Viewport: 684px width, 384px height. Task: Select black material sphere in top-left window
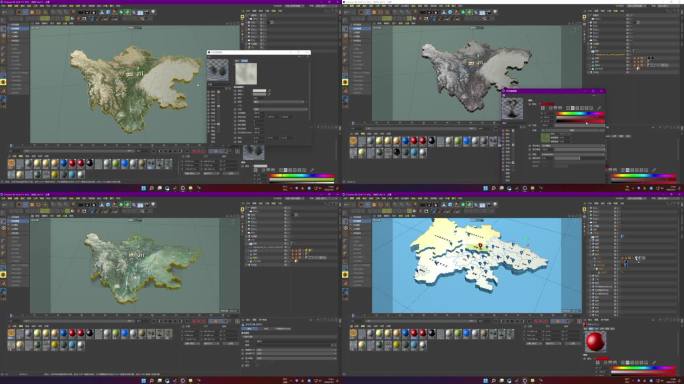[89, 163]
